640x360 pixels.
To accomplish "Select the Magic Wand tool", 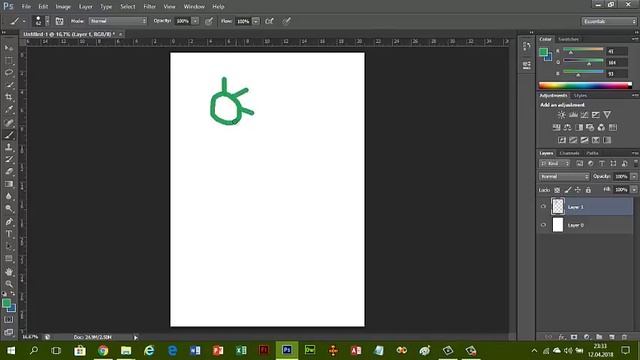I will click(x=9, y=85).
